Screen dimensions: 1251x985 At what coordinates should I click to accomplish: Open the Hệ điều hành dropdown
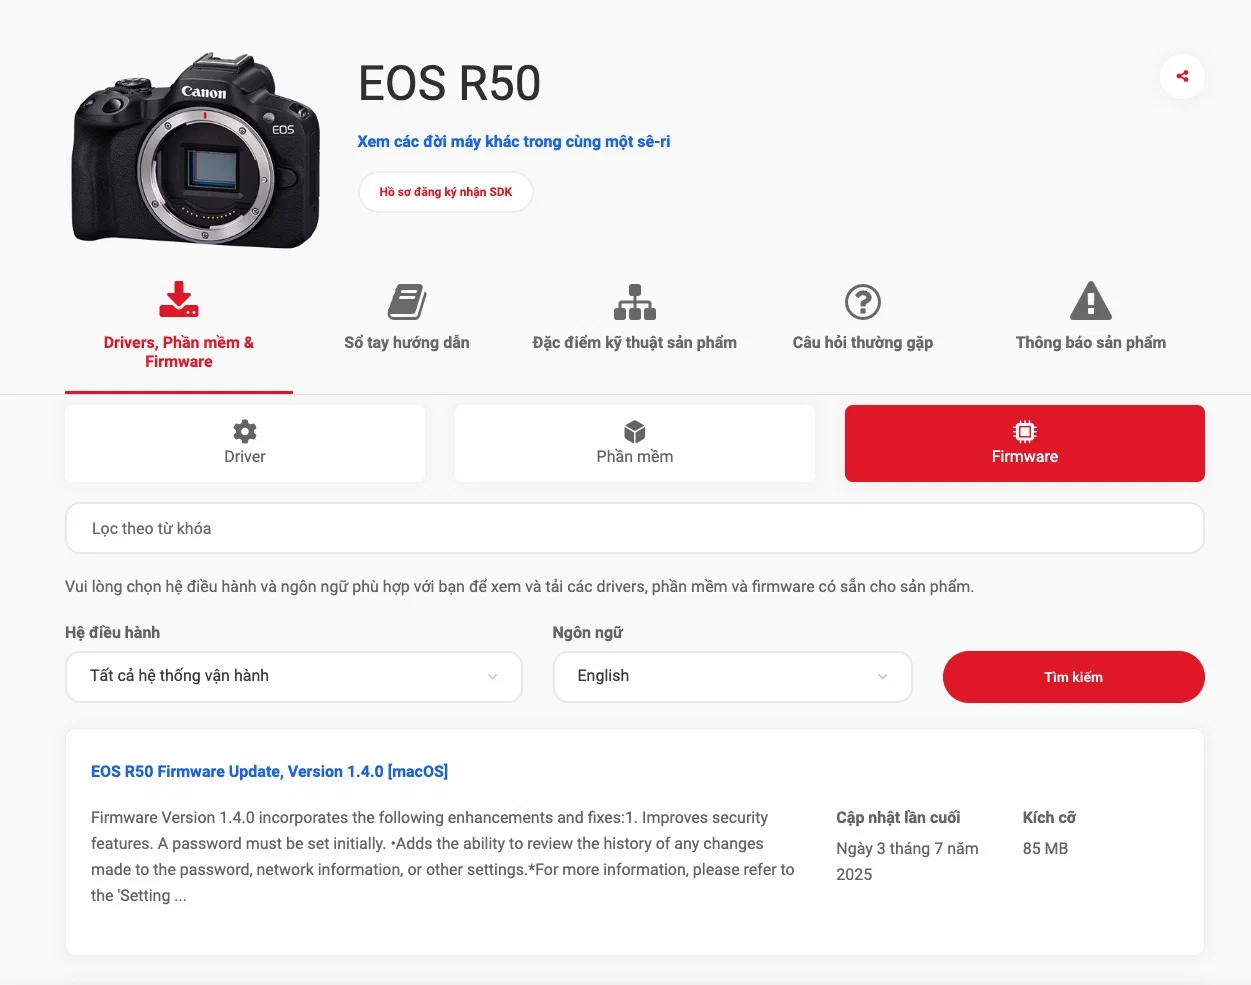(294, 677)
